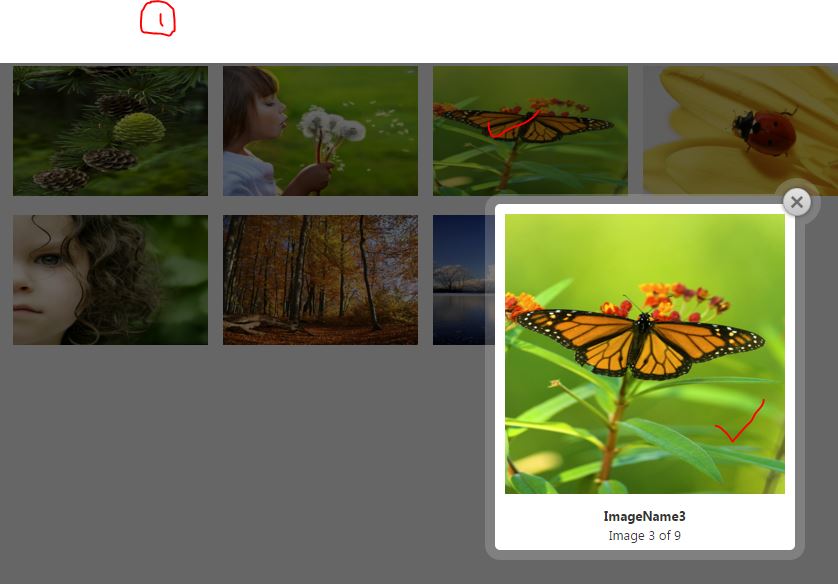Screen dimensions: 838x584
Task: Click the ImageName3 caption title
Action: [x=644, y=516]
